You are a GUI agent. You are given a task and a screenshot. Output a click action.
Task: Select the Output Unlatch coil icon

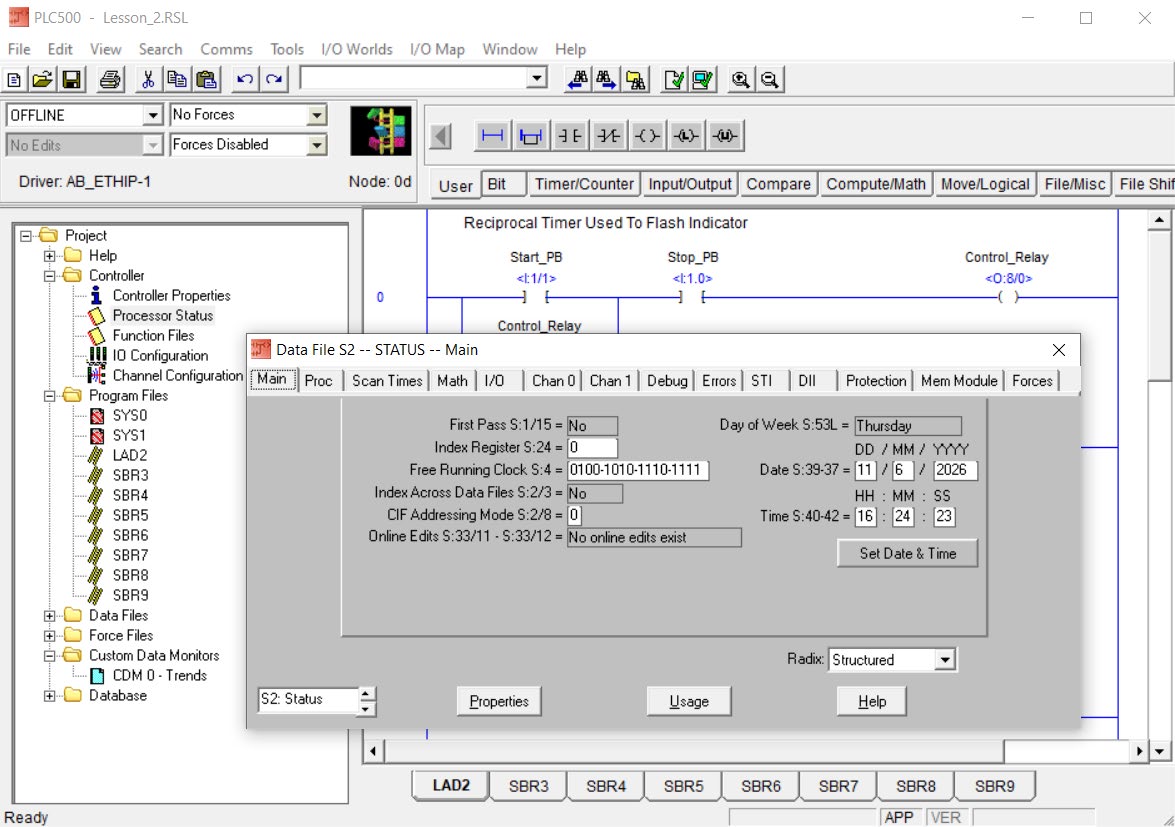click(725, 136)
